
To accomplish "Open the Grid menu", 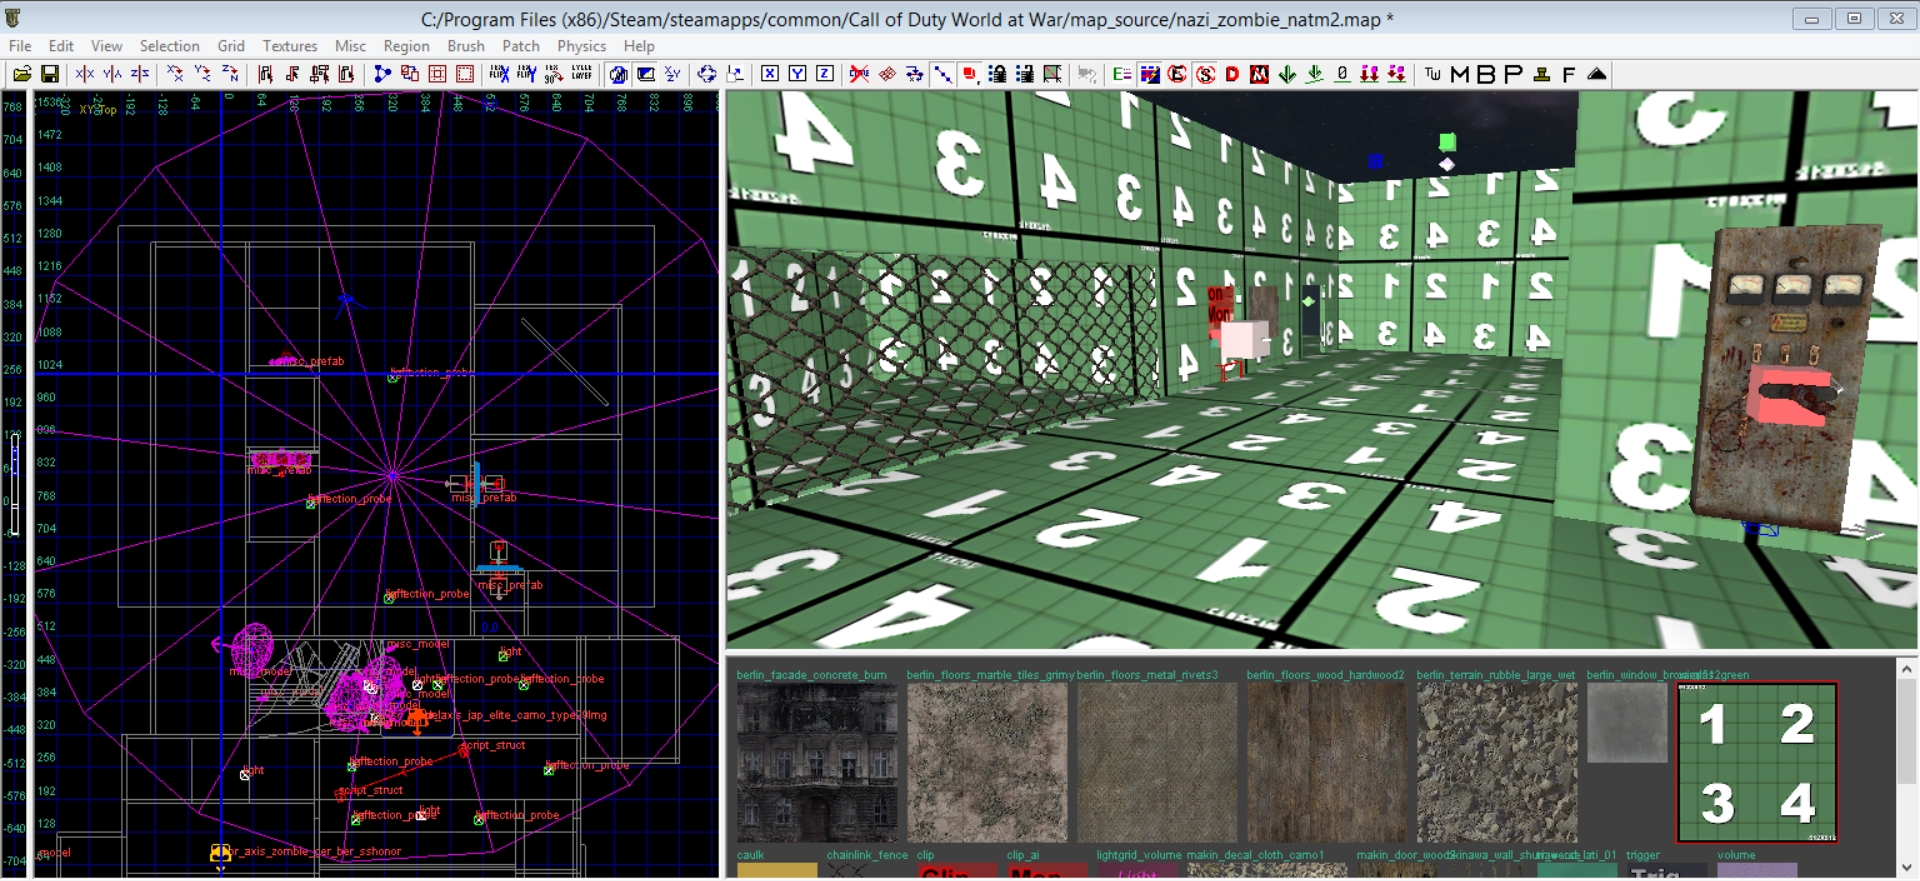I will [x=231, y=46].
